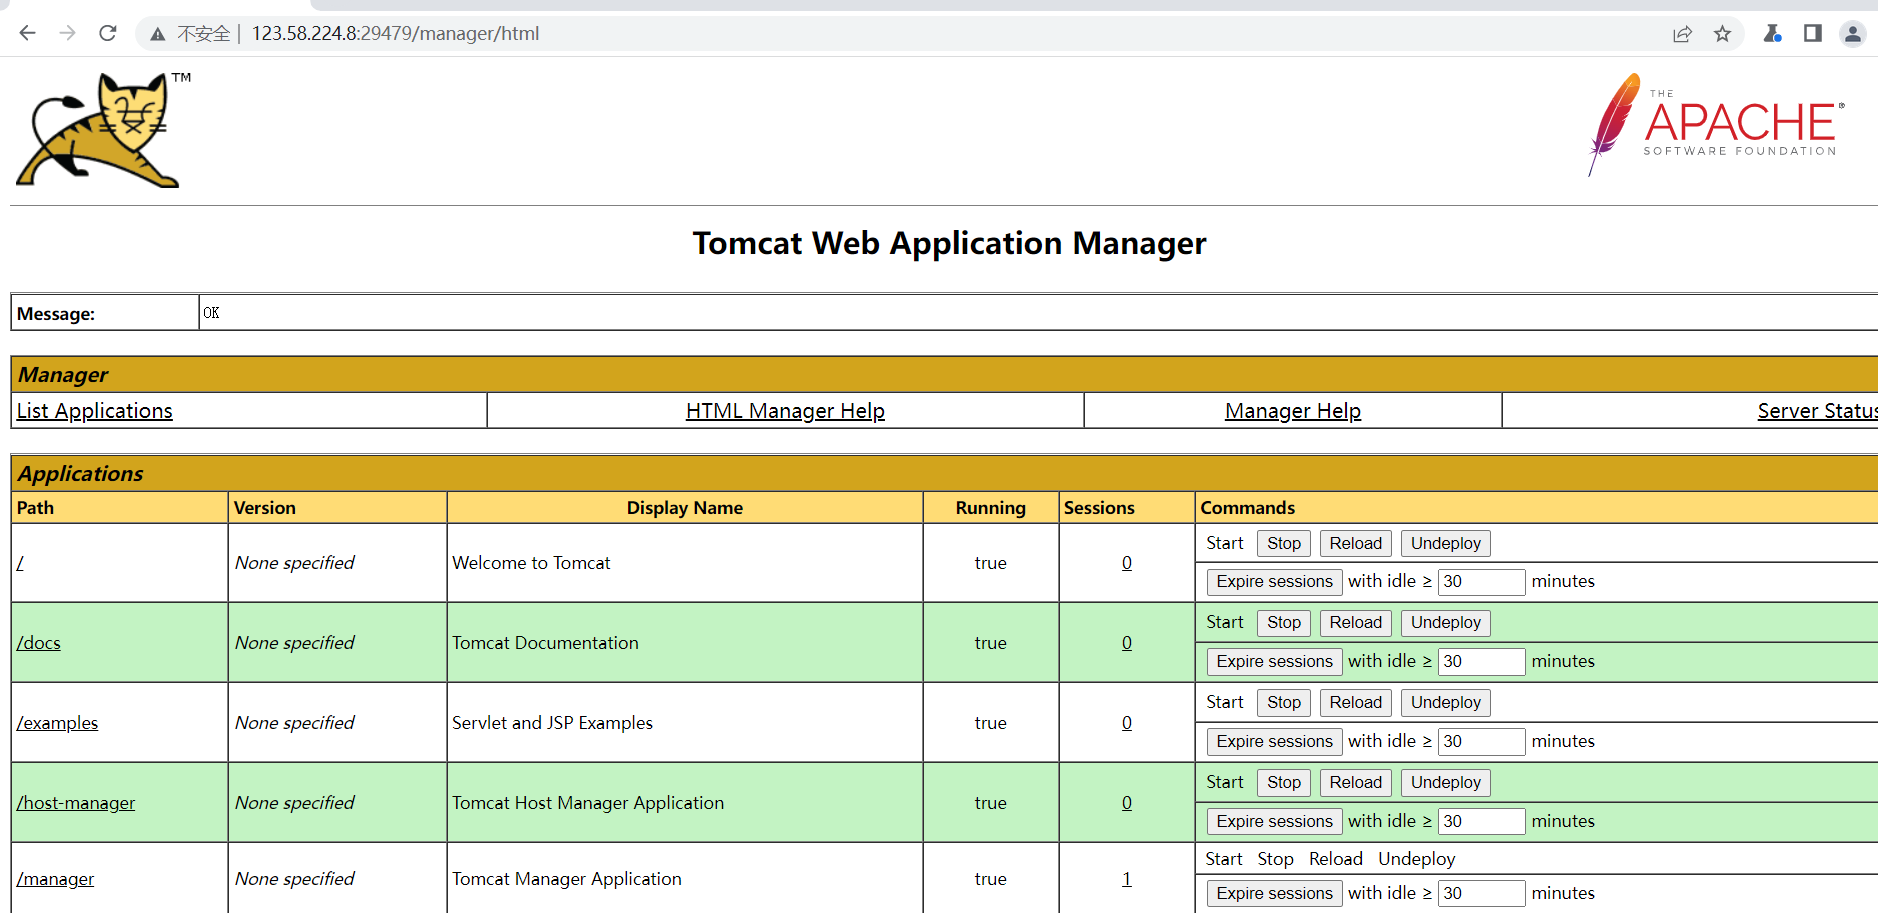This screenshot has width=1878, height=913.
Task: Reload the Tomcat Host Manager Application
Action: (x=1355, y=782)
